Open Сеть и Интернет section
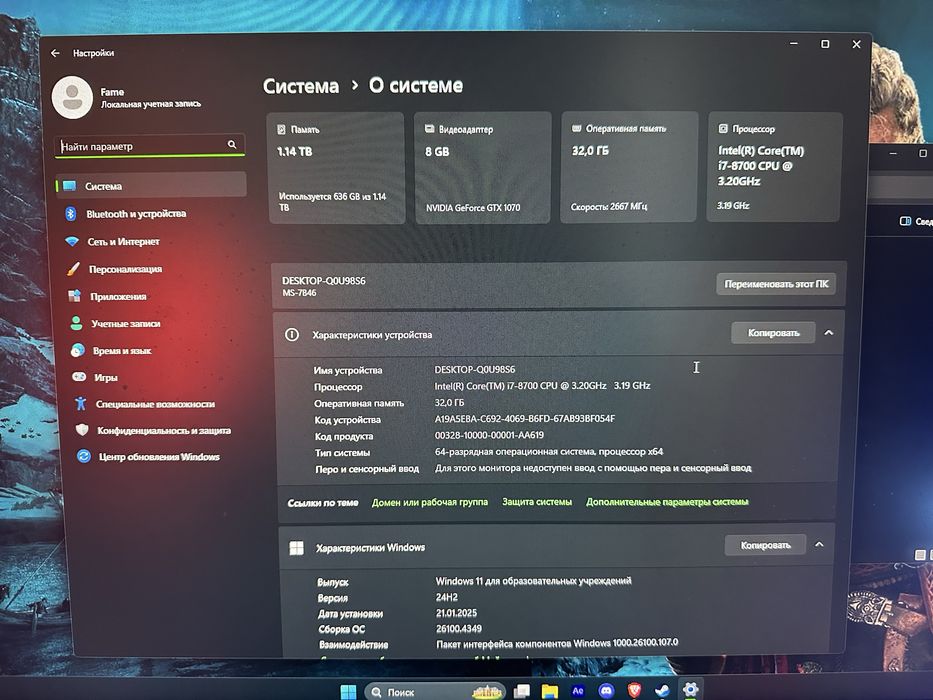This screenshot has height=700, width=933. (123, 242)
